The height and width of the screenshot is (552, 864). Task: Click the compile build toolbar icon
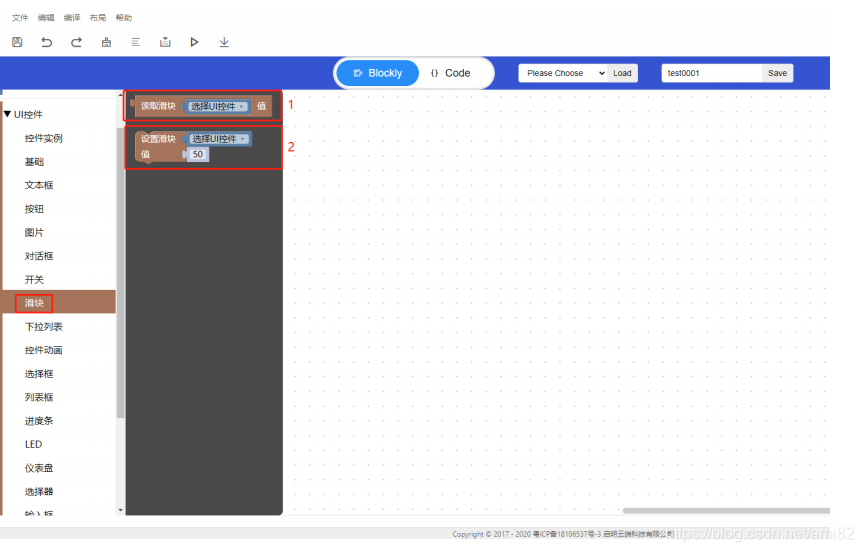tap(165, 42)
